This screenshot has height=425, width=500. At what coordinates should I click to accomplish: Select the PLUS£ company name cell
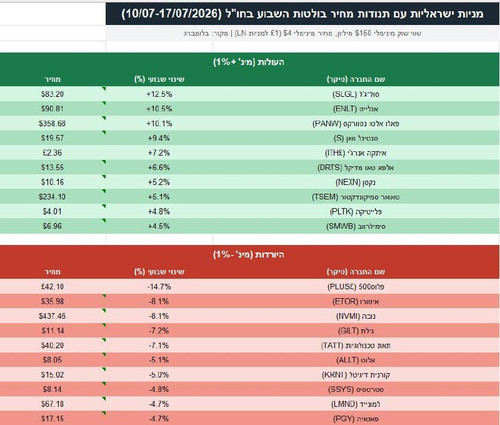pos(356,287)
